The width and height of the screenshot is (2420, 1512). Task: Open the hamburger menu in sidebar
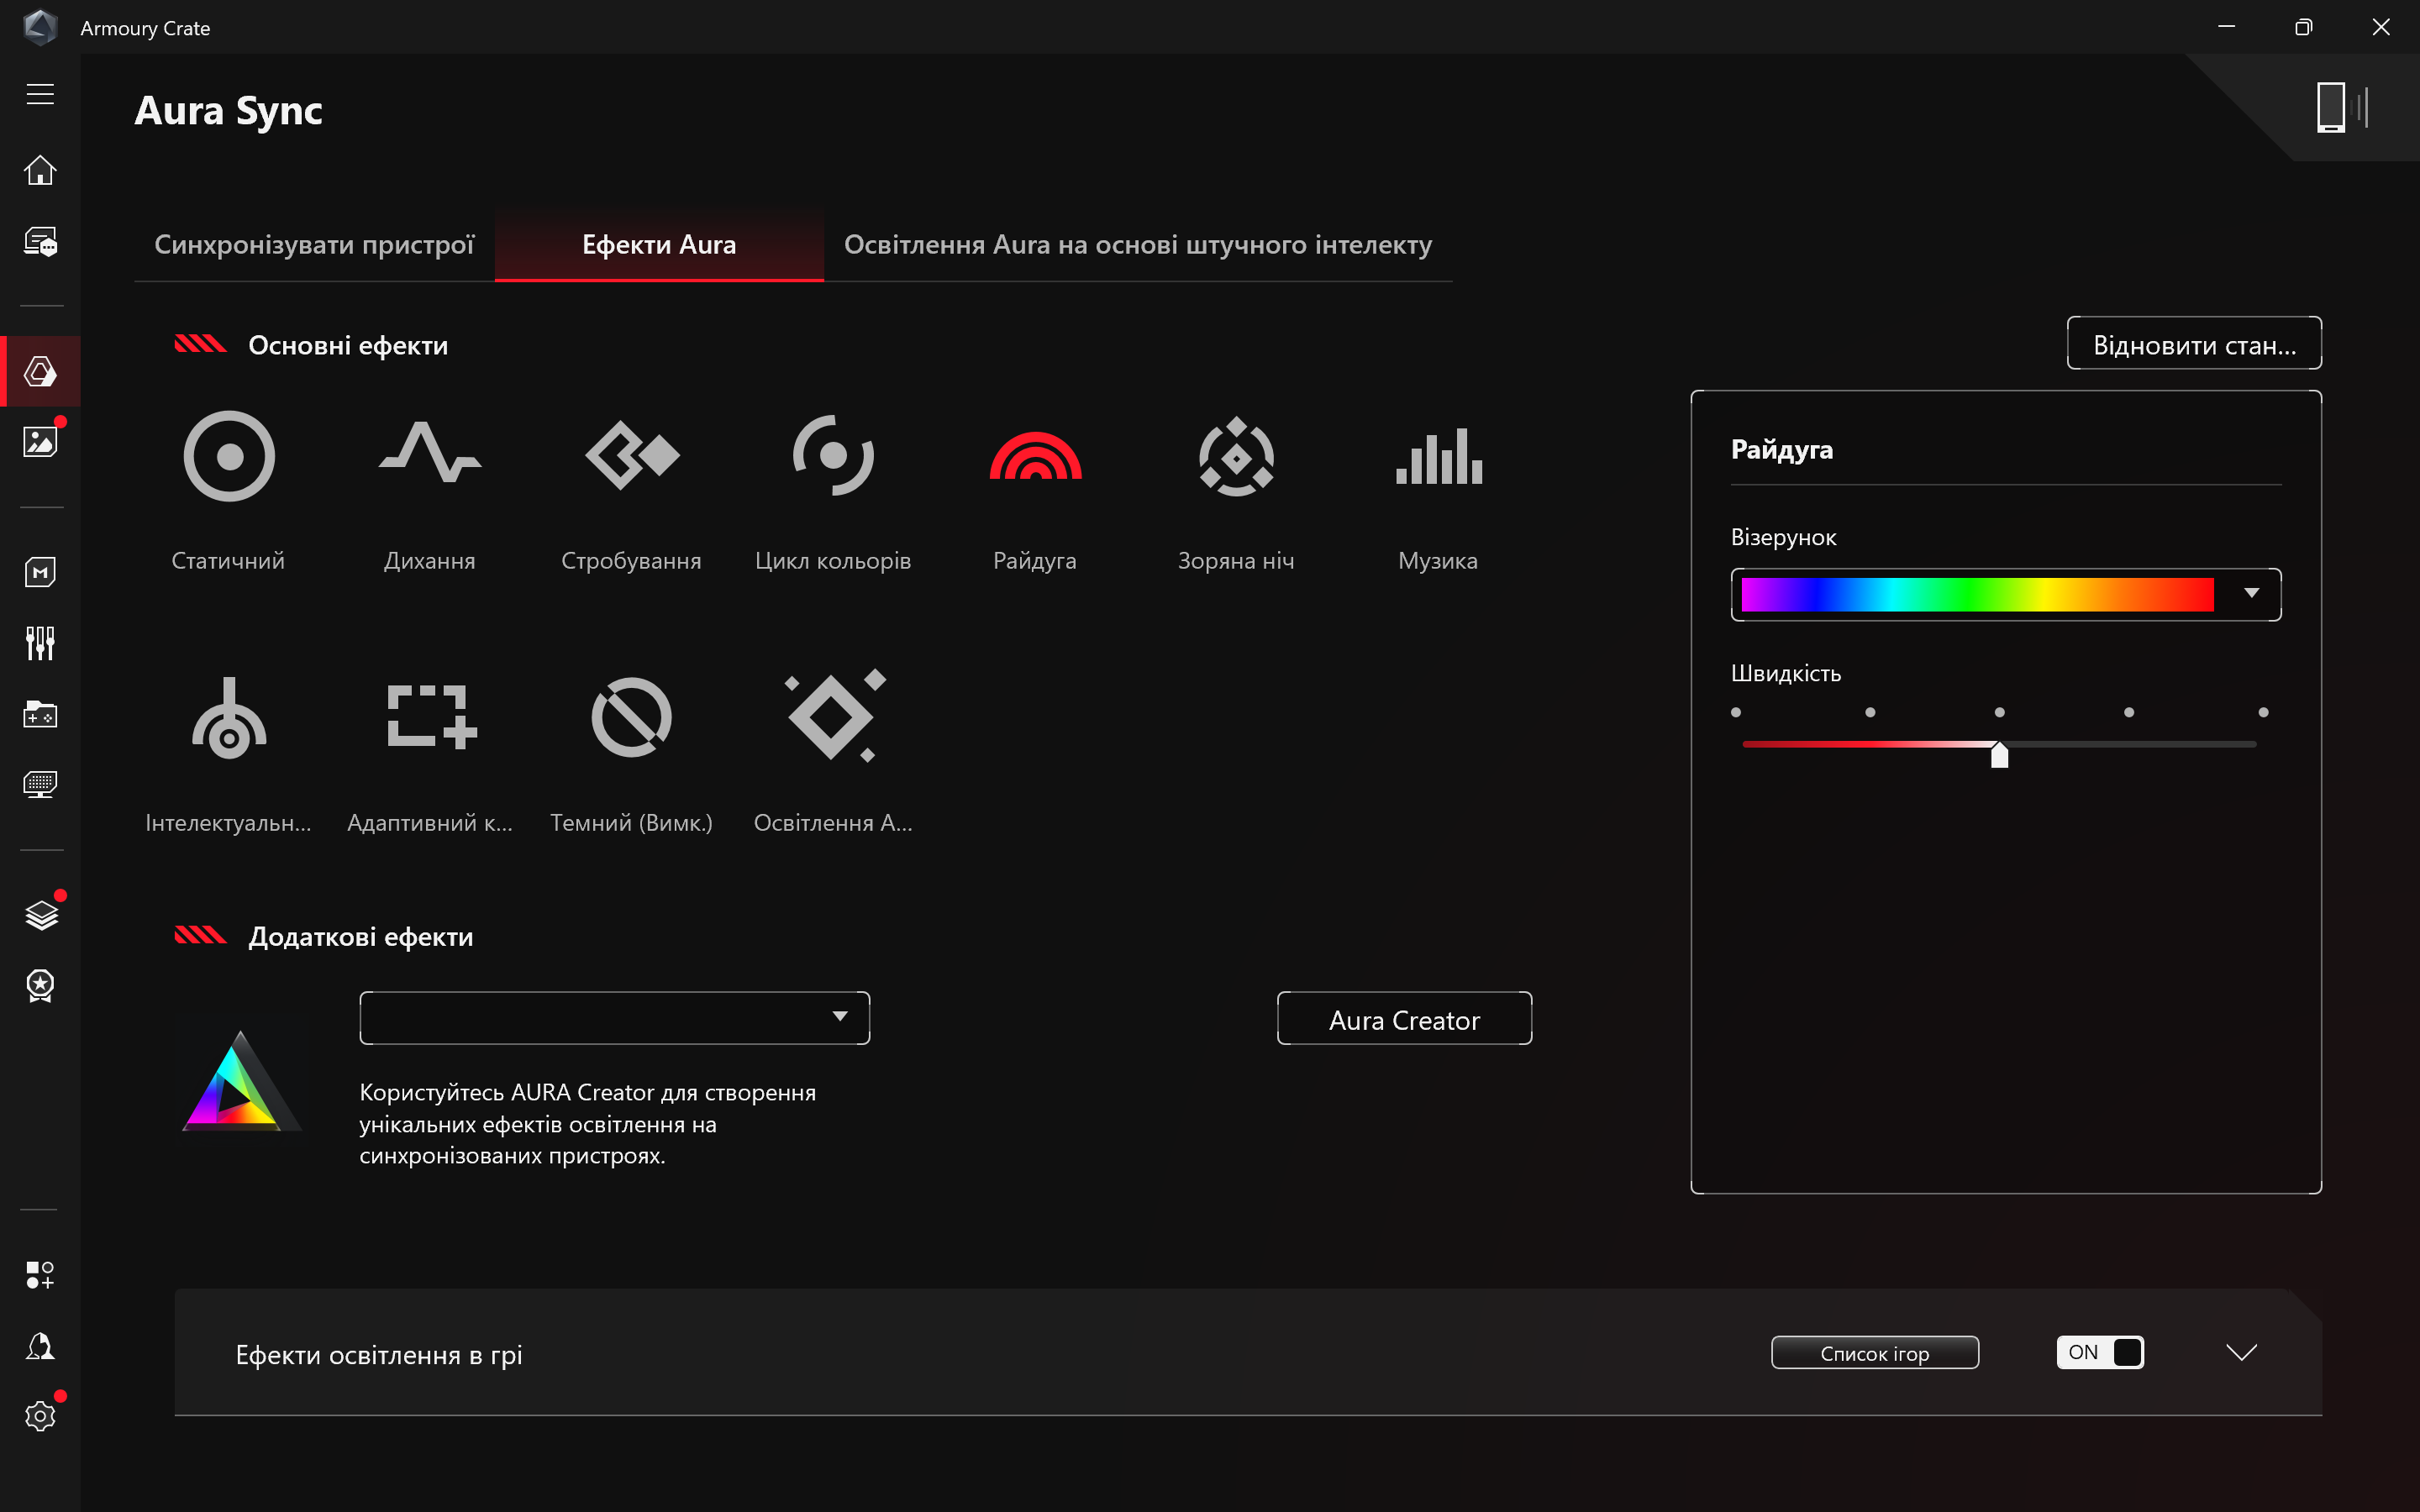(40, 94)
